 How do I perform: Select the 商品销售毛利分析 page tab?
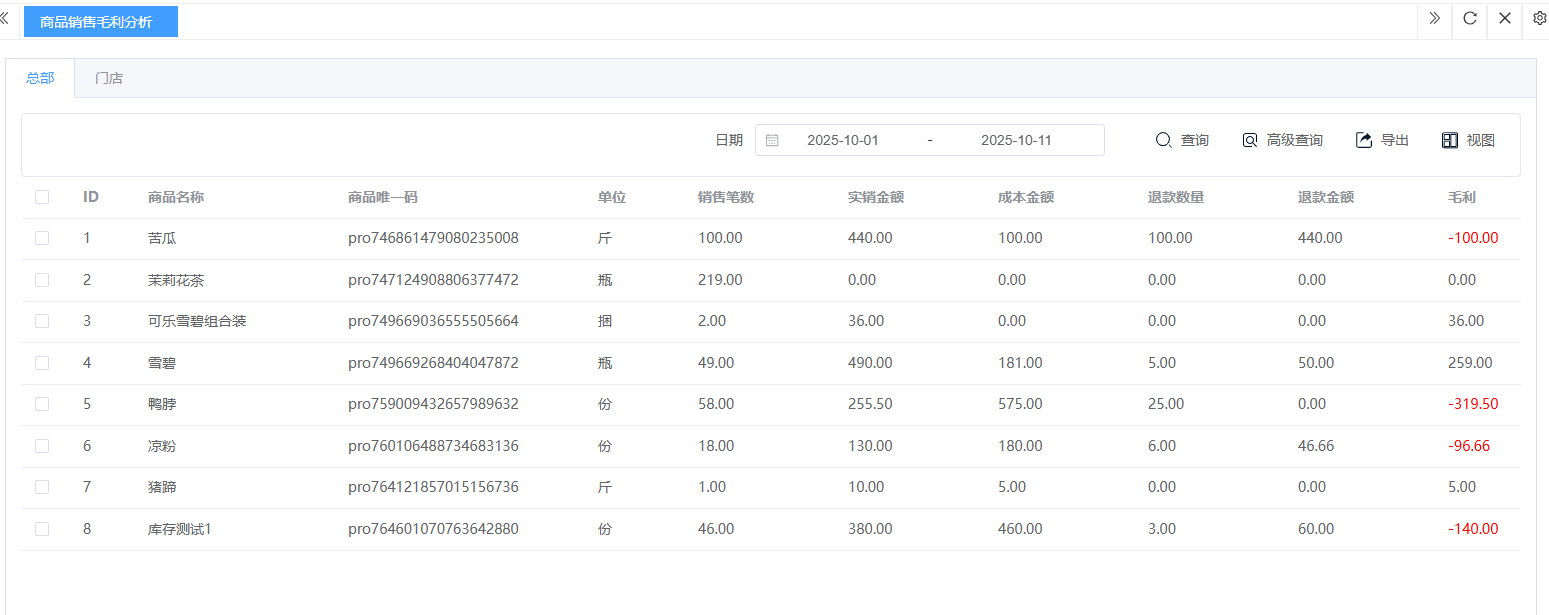[96, 21]
